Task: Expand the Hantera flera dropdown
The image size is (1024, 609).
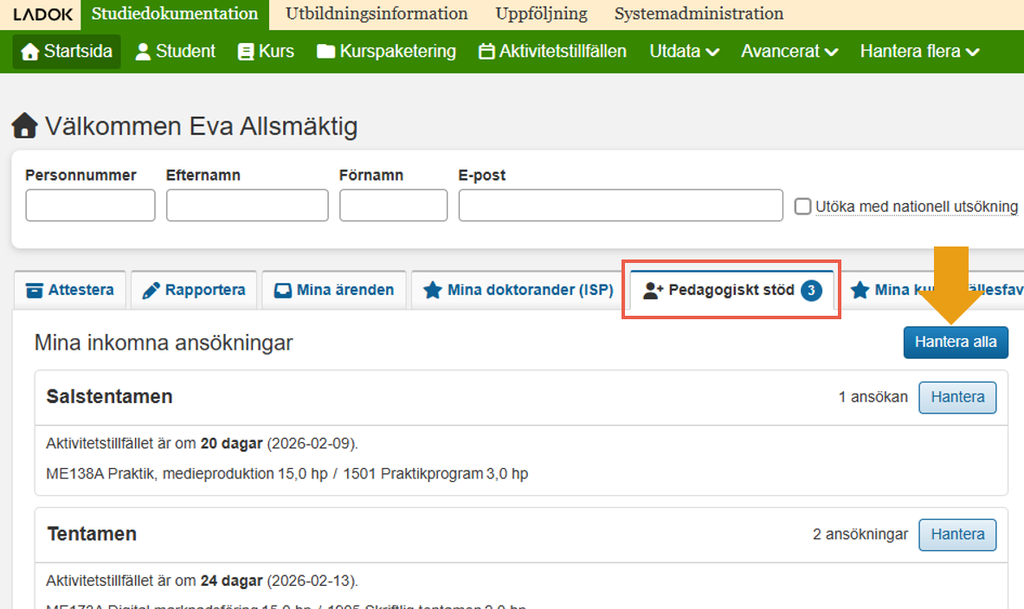Action: click(x=920, y=52)
